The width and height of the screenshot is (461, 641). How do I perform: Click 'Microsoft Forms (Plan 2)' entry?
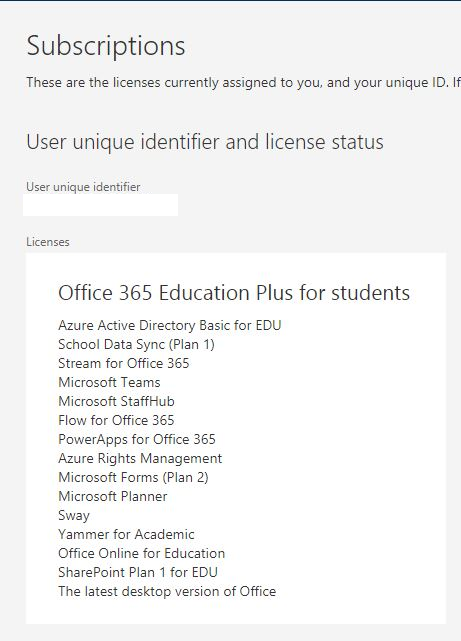point(133,477)
